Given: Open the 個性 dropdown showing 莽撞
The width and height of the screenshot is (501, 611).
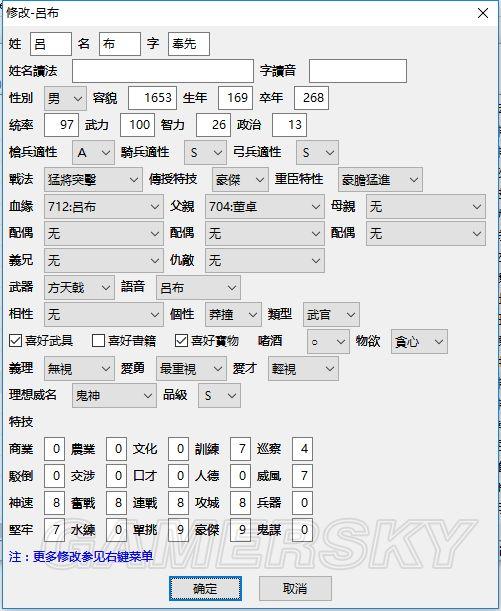Looking at the screenshot, I should point(233,314).
